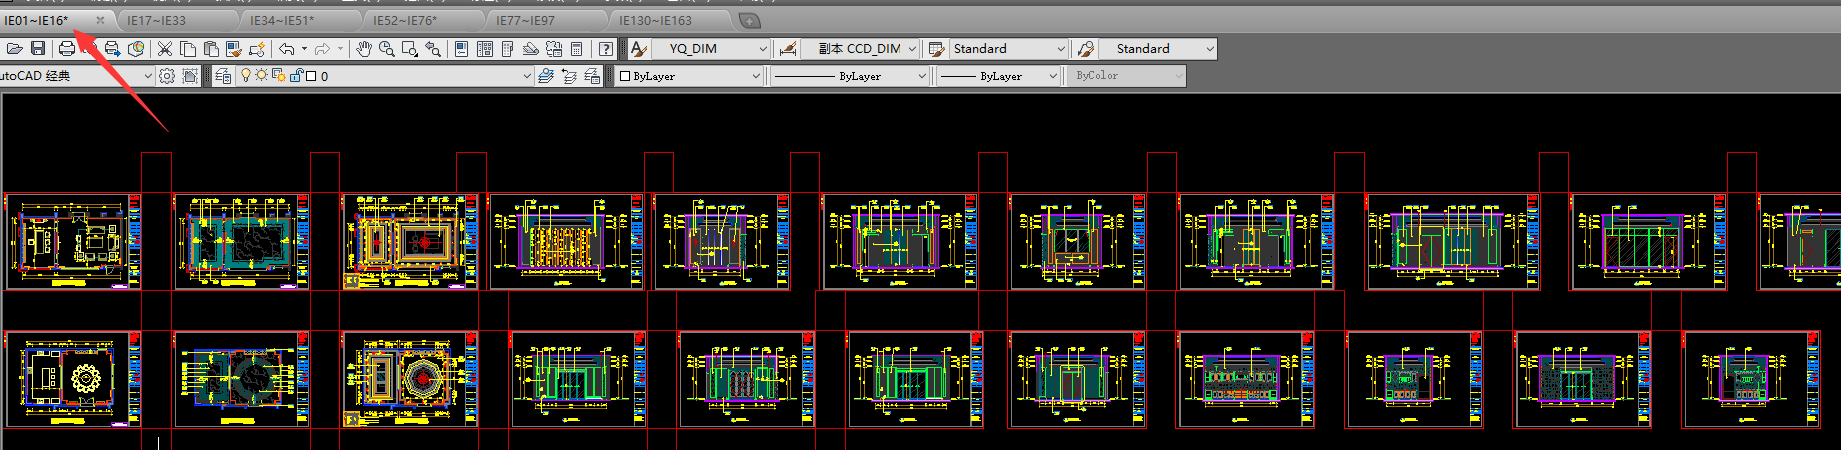Open a drawing file with the Open icon
Screen dimensions: 1841x450
click(14, 48)
